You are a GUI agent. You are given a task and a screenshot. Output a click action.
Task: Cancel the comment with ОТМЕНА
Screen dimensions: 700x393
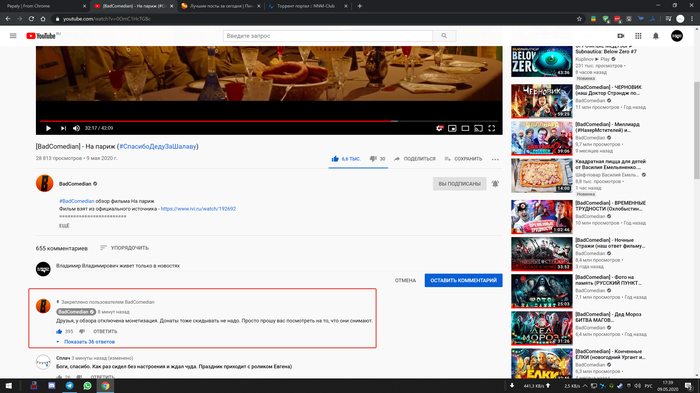405,280
